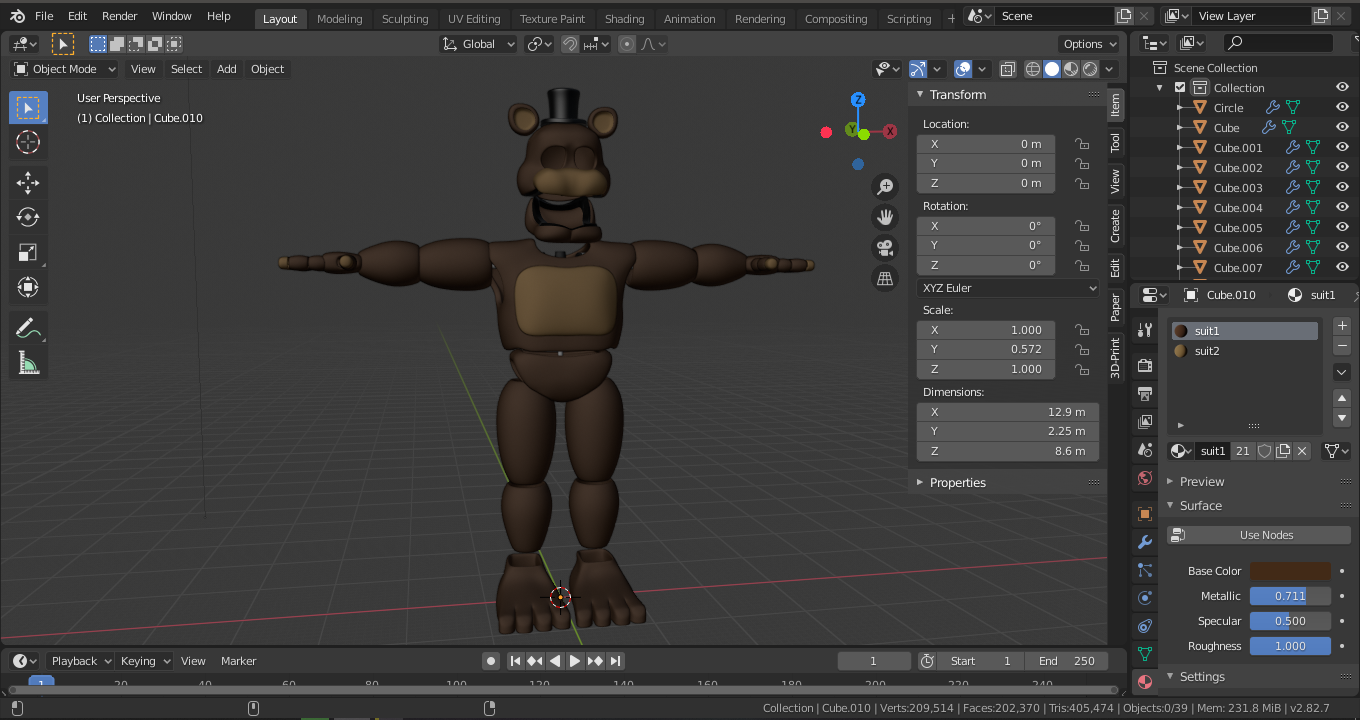Viewport: 1360px width, 720px height.
Task: Remove material slot with minus button
Action: [1342, 345]
